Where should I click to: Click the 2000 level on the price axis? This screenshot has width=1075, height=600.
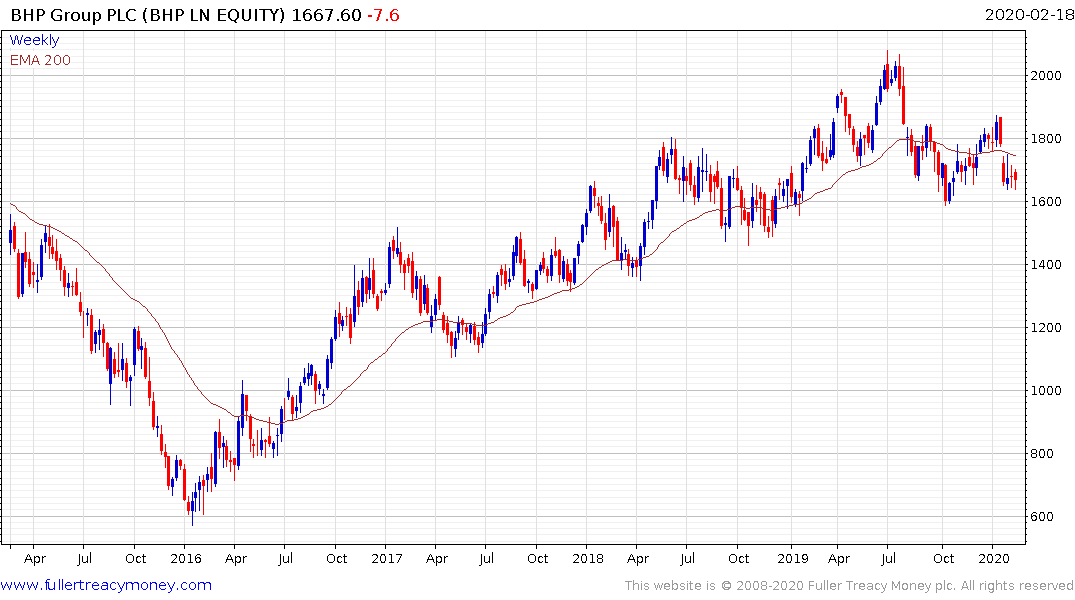click(x=1048, y=76)
